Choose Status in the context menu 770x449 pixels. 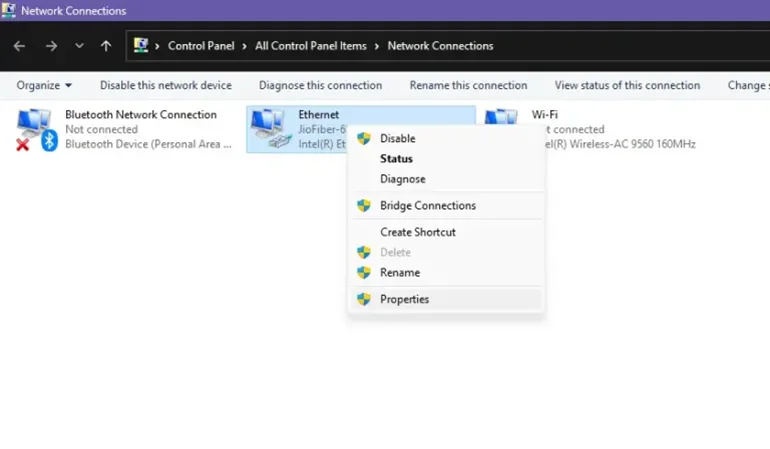[396, 159]
